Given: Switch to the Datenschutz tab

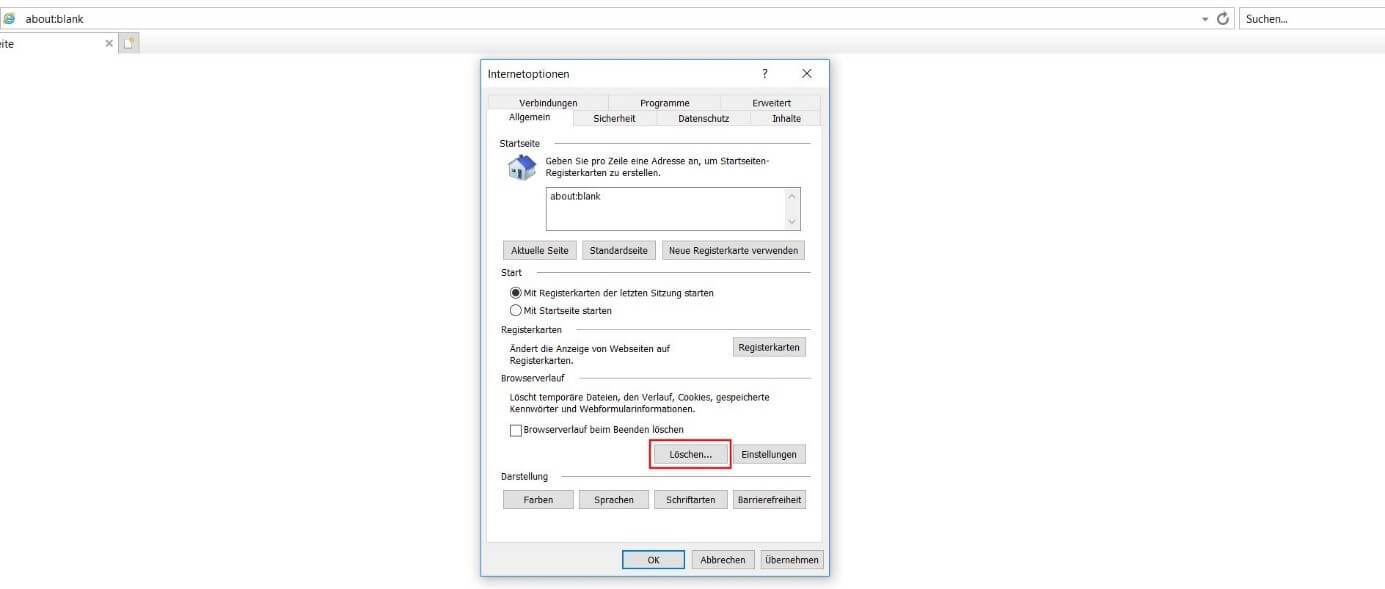Looking at the screenshot, I should pyautogui.click(x=703, y=118).
